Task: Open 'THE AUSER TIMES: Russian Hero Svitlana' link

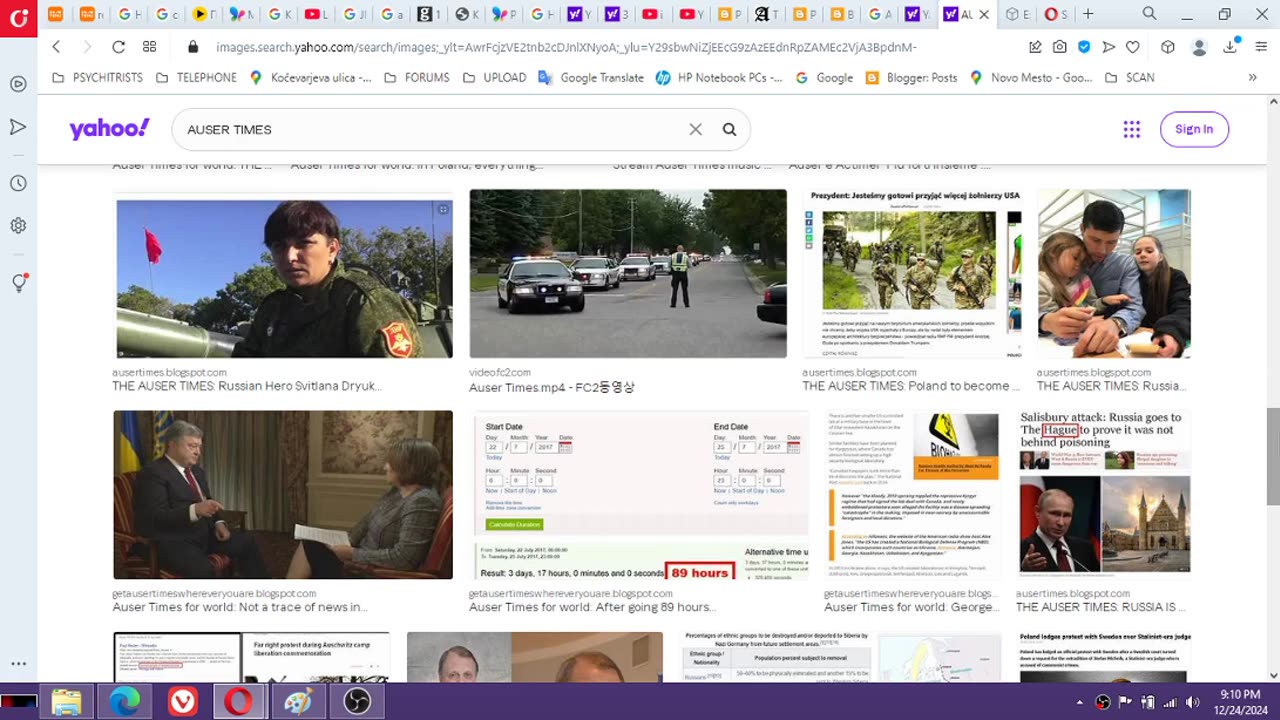Action: pyautogui.click(x=247, y=386)
